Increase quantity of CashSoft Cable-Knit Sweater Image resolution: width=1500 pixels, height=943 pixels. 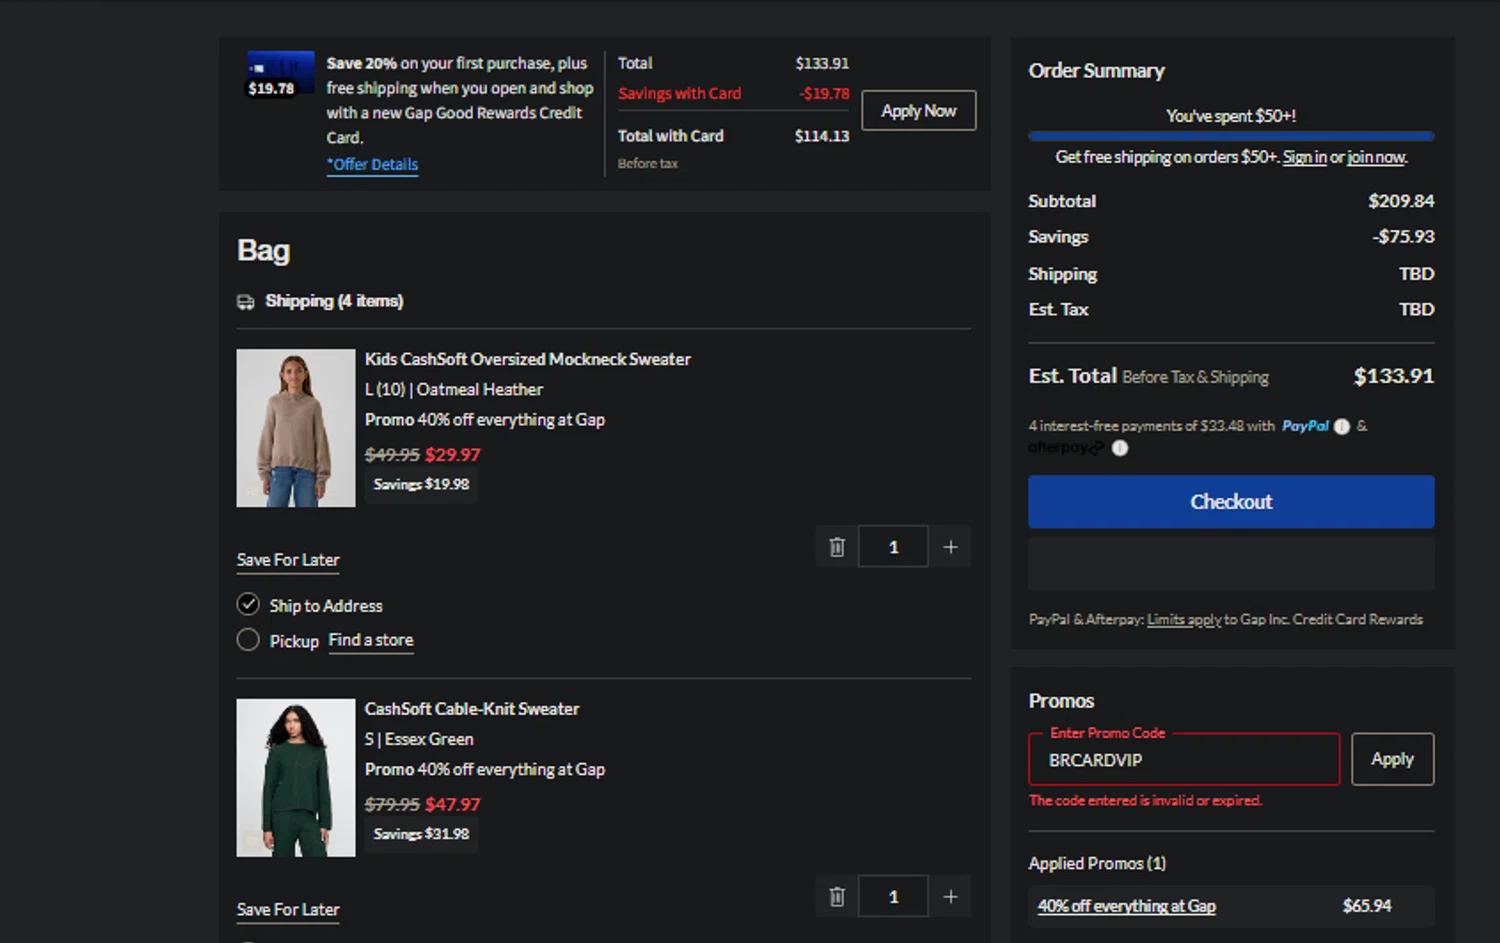tap(950, 897)
